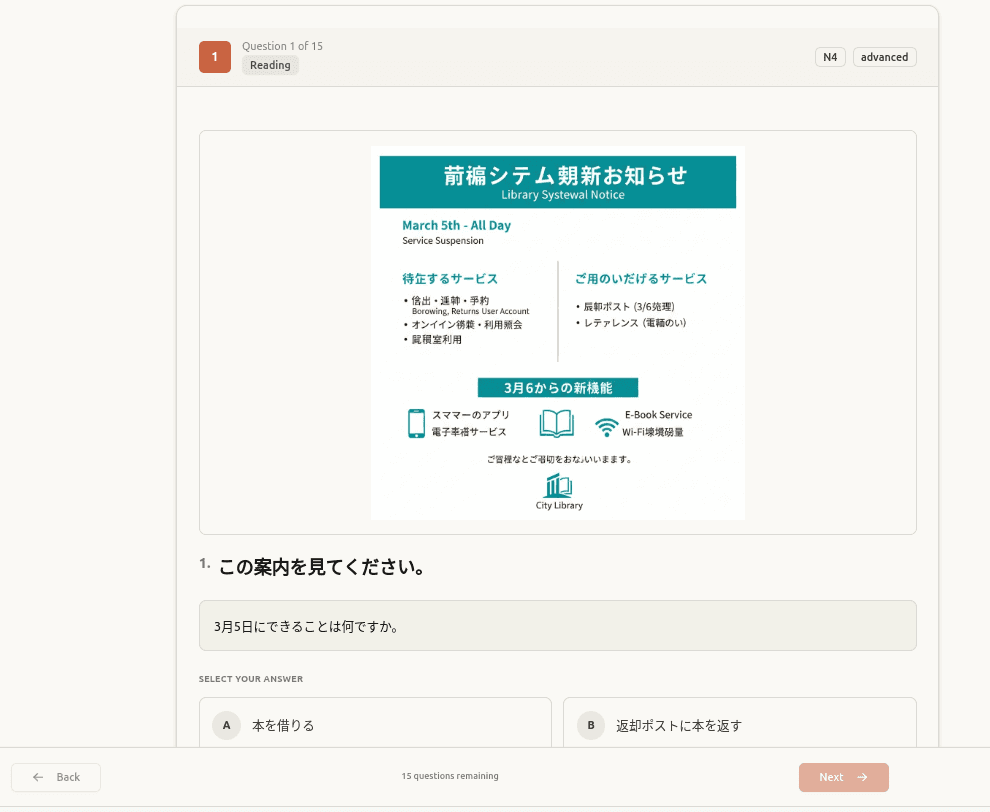Click the open book icon in notice
This screenshot has height=812, width=990.
557,423
